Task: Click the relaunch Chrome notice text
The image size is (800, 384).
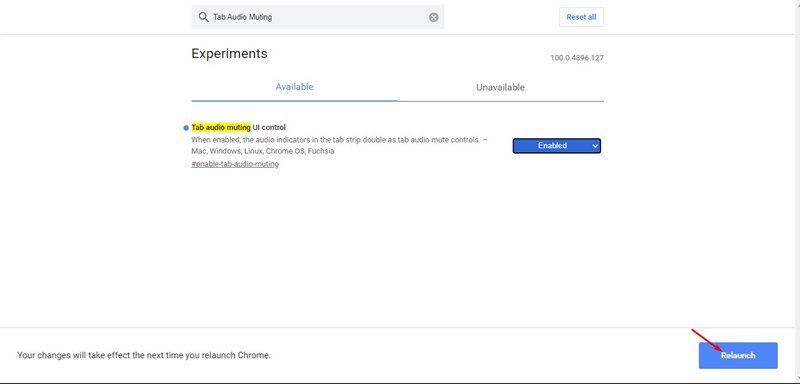Action: pos(144,355)
